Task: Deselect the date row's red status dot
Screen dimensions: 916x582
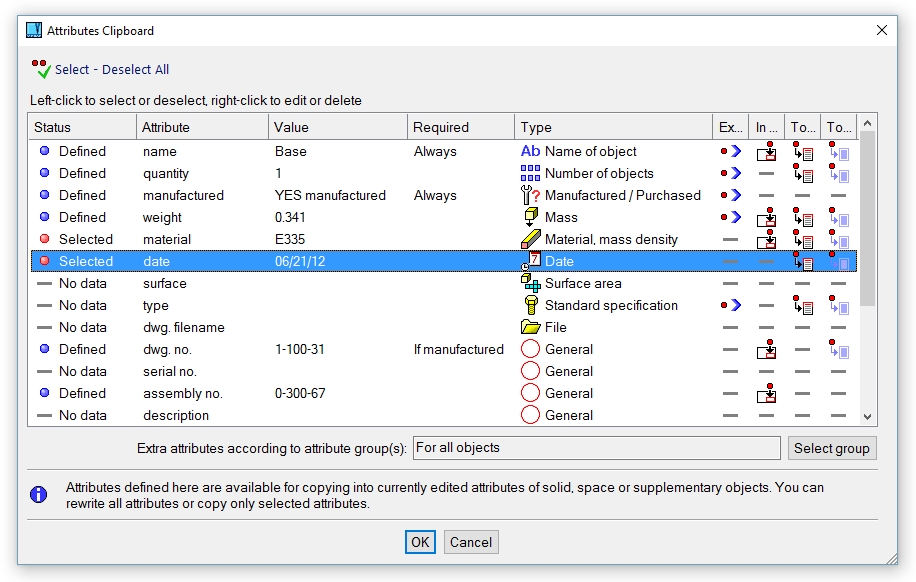Action: [44, 261]
